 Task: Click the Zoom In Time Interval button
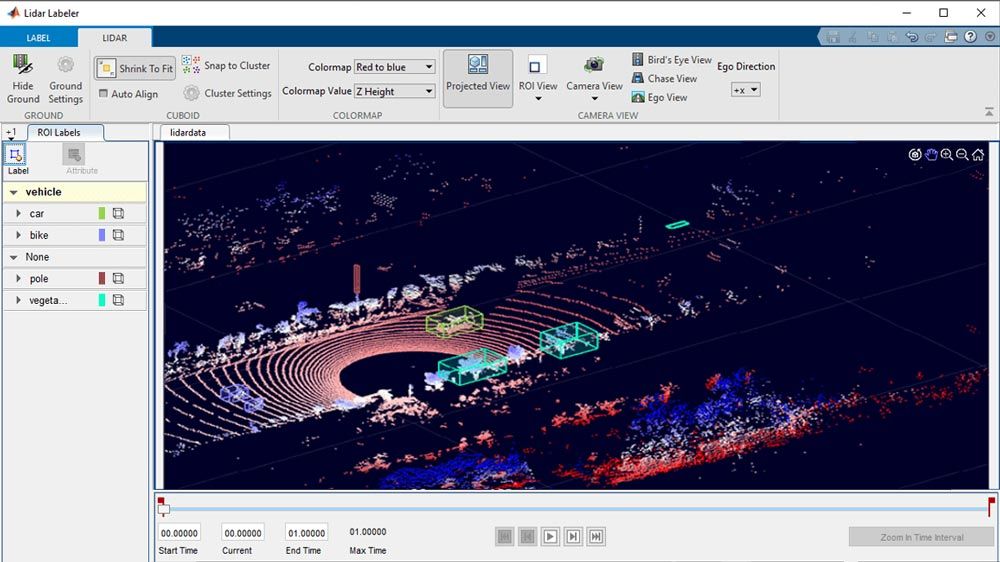pos(921,537)
